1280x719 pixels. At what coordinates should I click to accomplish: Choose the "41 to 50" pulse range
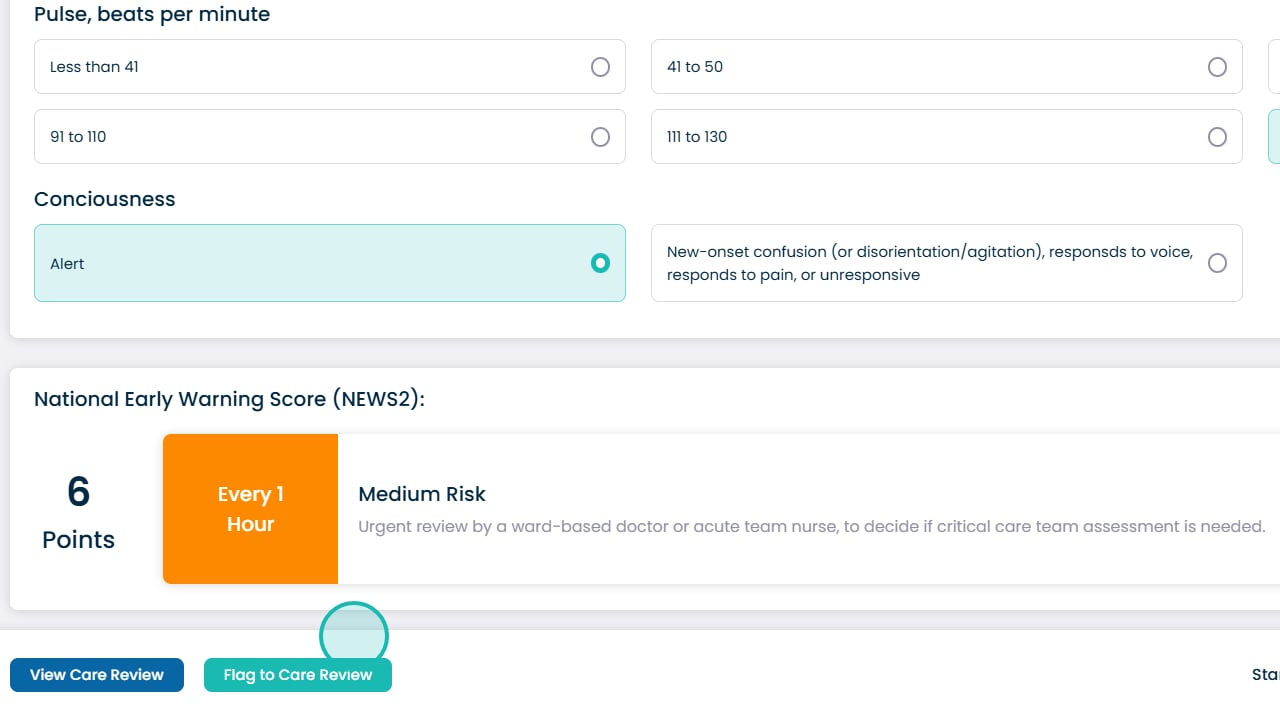(x=946, y=67)
